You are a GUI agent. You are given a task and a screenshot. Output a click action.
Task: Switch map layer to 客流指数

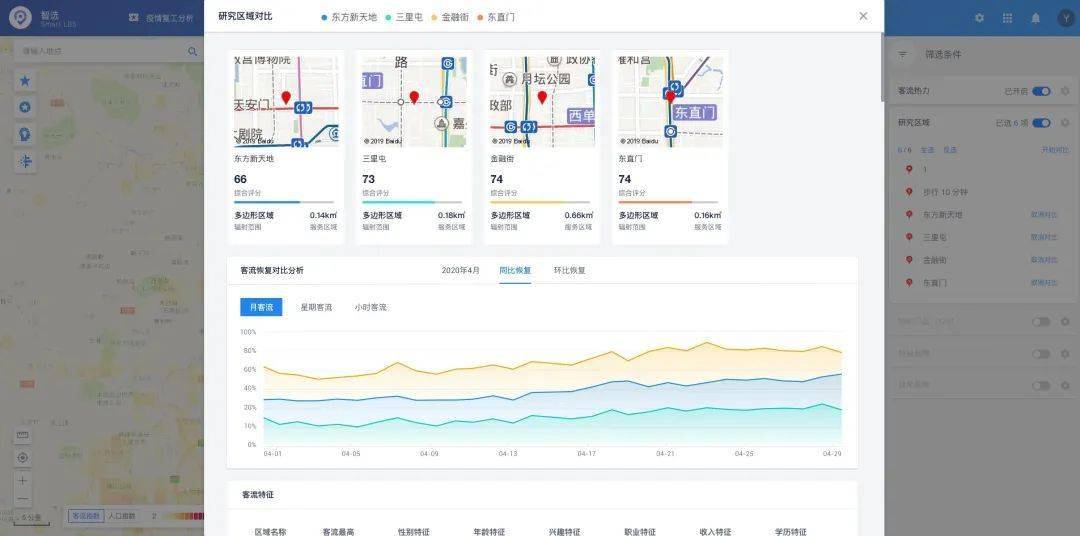[86, 515]
